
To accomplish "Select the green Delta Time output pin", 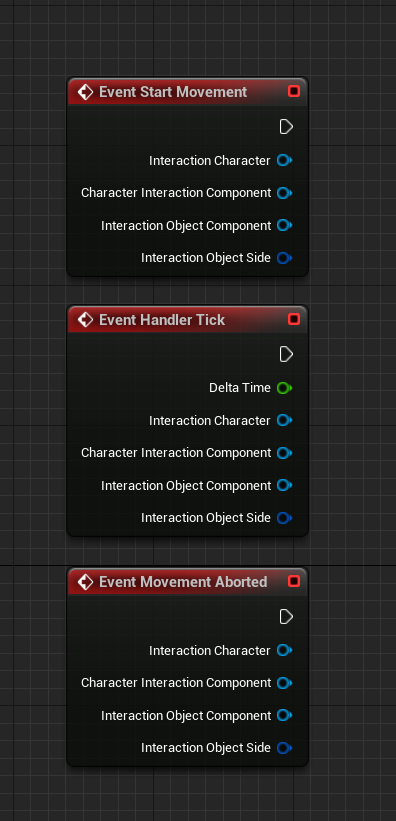I will pos(284,388).
